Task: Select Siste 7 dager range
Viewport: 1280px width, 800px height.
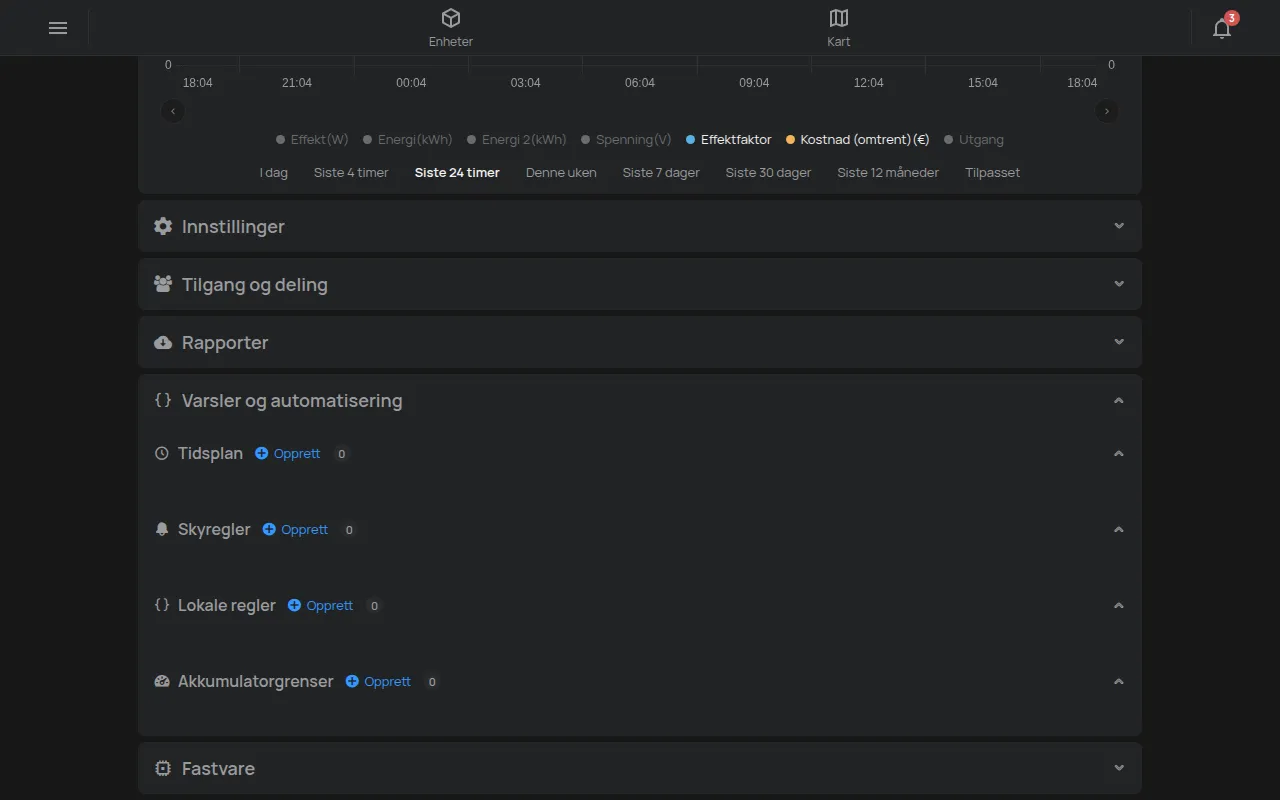Action: click(661, 173)
